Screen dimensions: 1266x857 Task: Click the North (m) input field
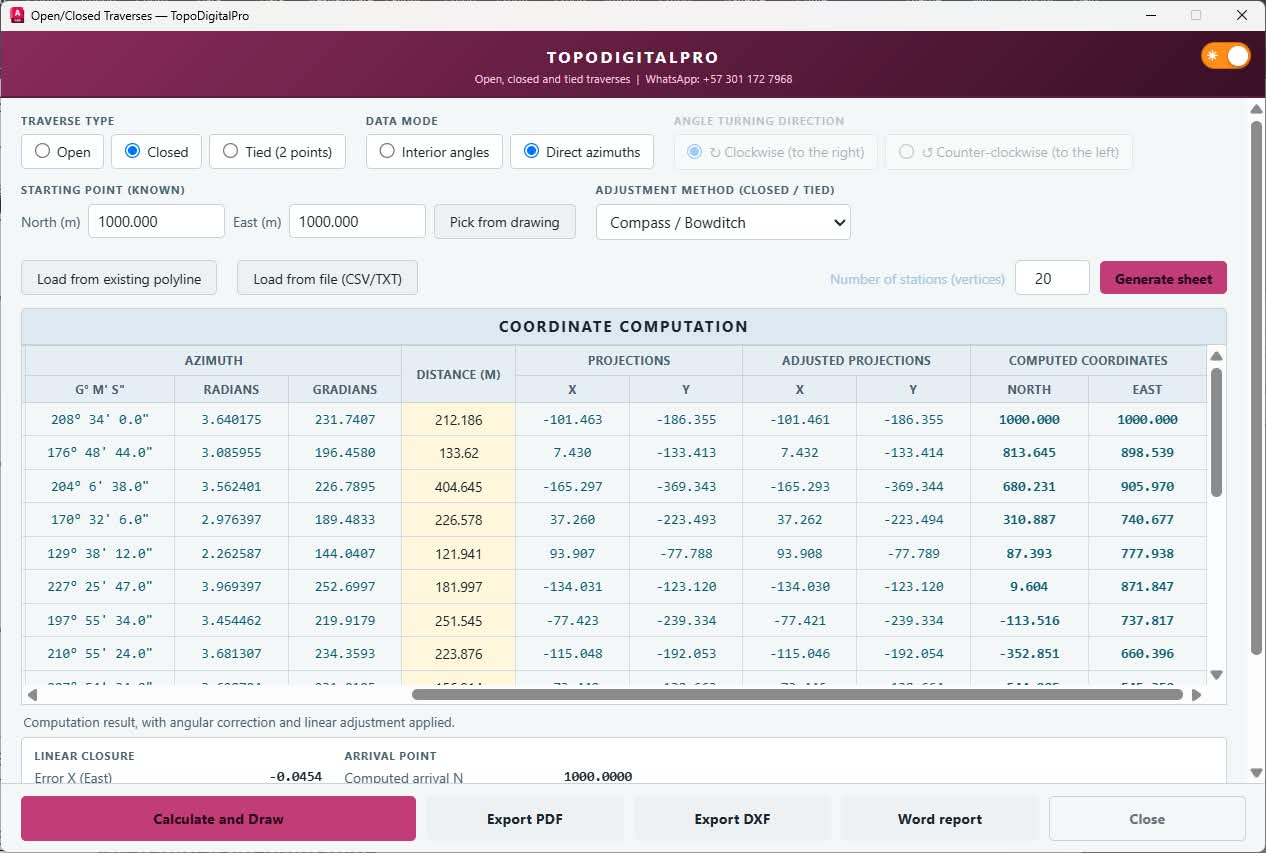(156, 221)
